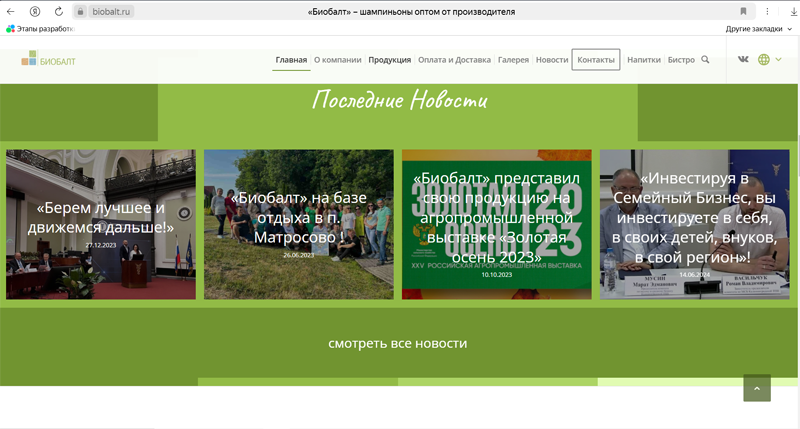Open the Быстро menu item
800x429 pixels.
pyautogui.click(x=681, y=60)
